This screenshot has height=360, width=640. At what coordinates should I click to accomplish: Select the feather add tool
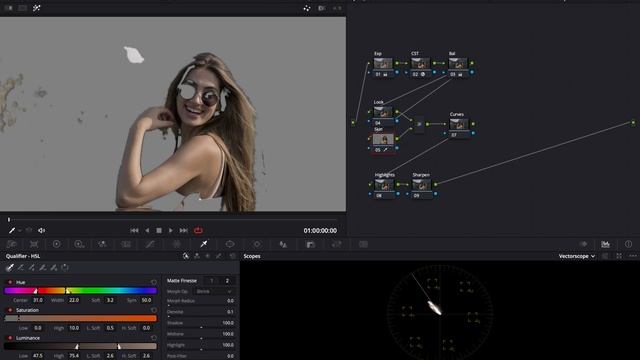coord(54,268)
